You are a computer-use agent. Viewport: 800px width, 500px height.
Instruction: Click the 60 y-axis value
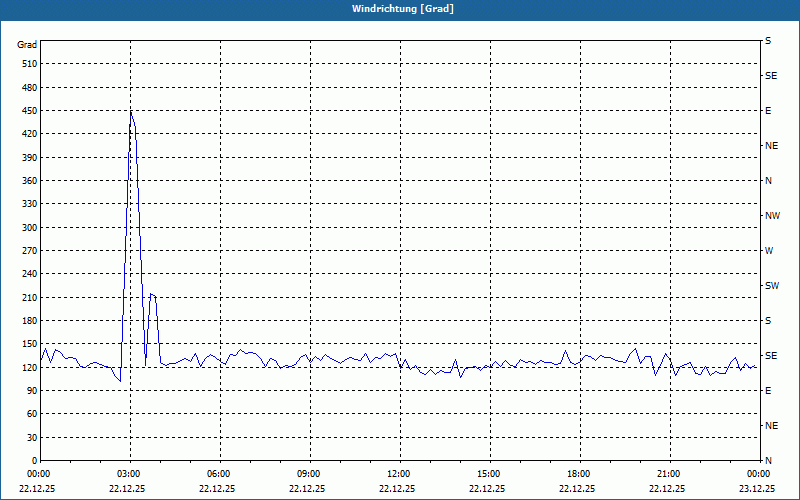32,414
